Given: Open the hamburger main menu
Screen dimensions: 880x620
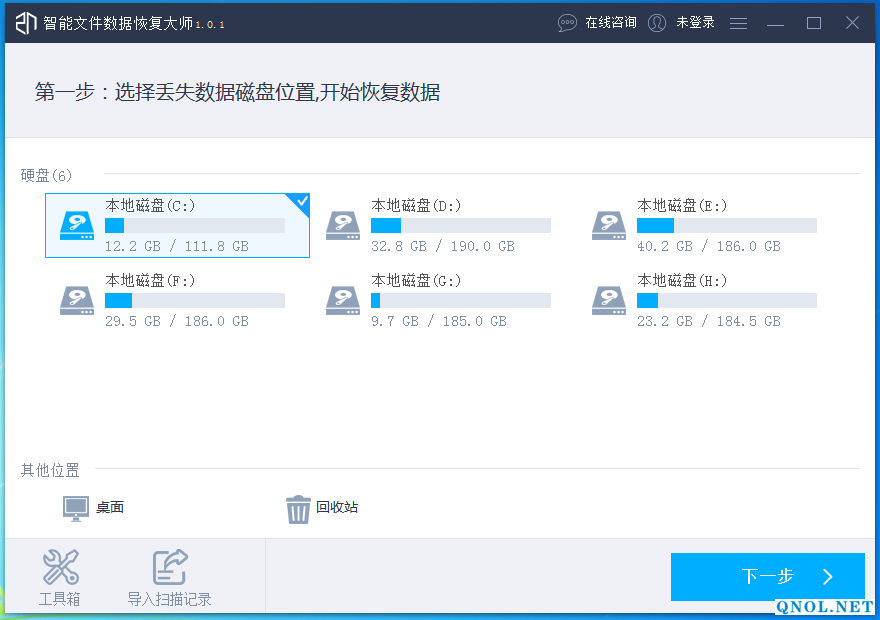Looking at the screenshot, I should click(x=738, y=23).
